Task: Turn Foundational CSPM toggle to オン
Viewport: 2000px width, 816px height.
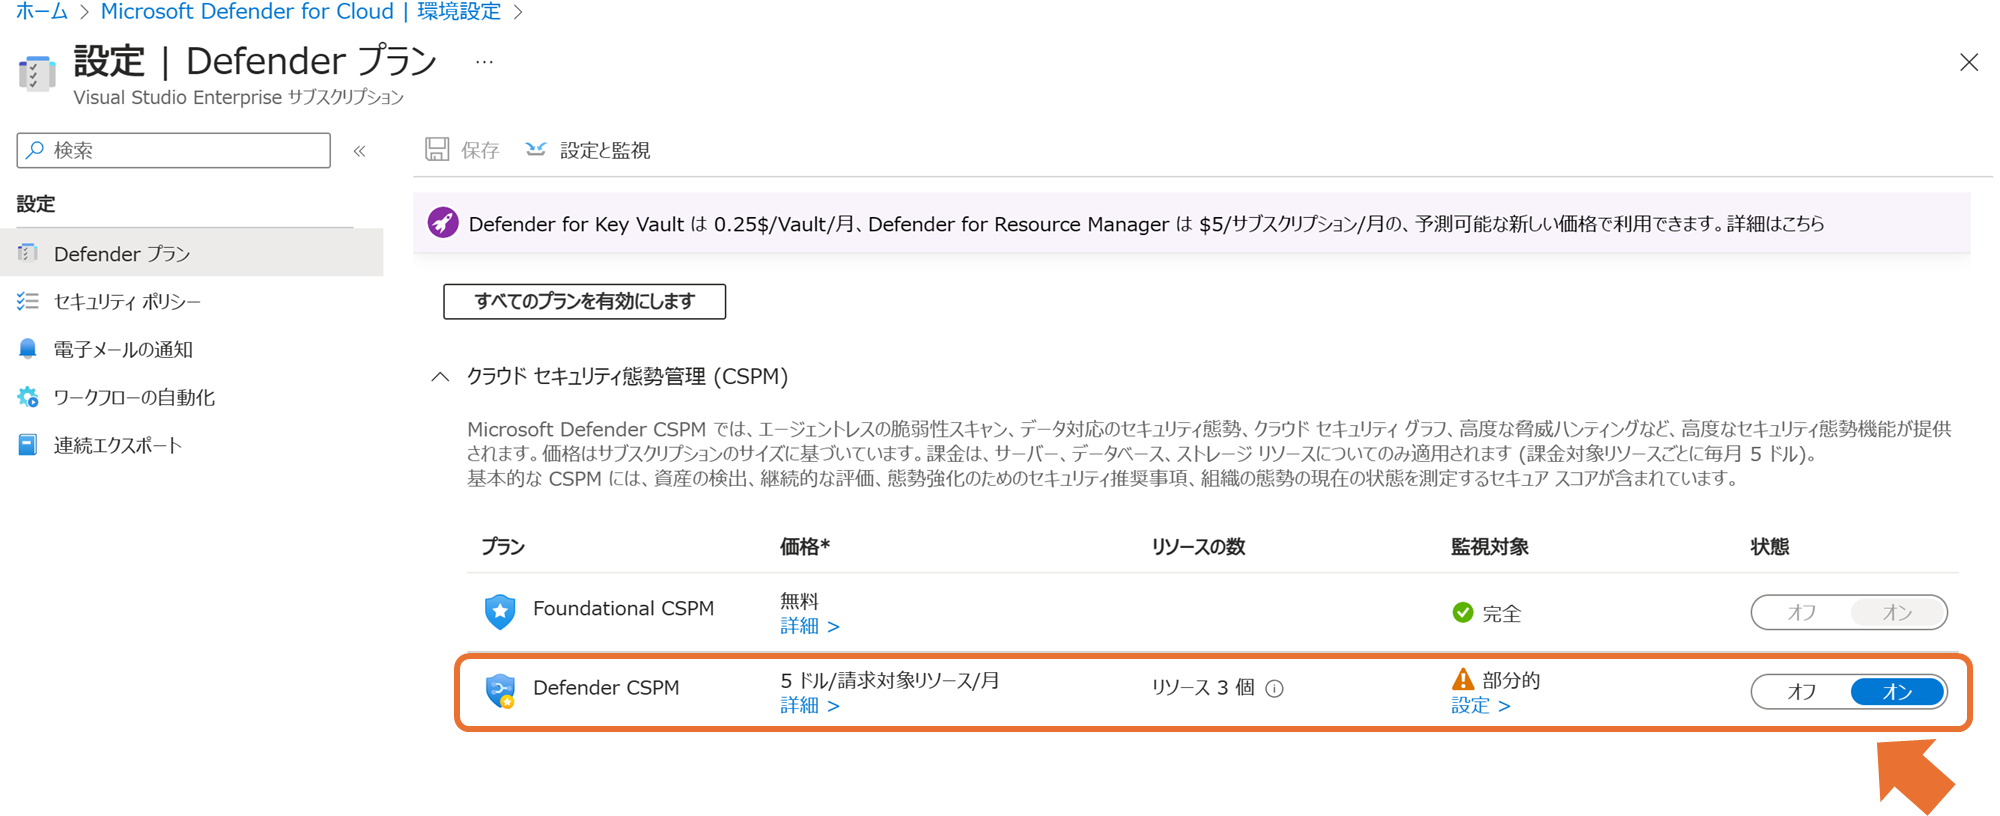Action: point(1897,612)
